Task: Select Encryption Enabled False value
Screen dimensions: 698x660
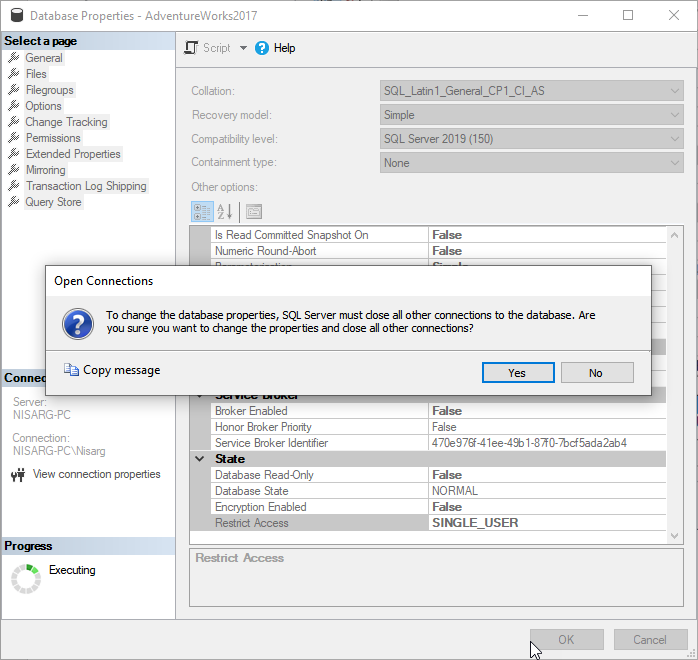Action: coord(547,507)
